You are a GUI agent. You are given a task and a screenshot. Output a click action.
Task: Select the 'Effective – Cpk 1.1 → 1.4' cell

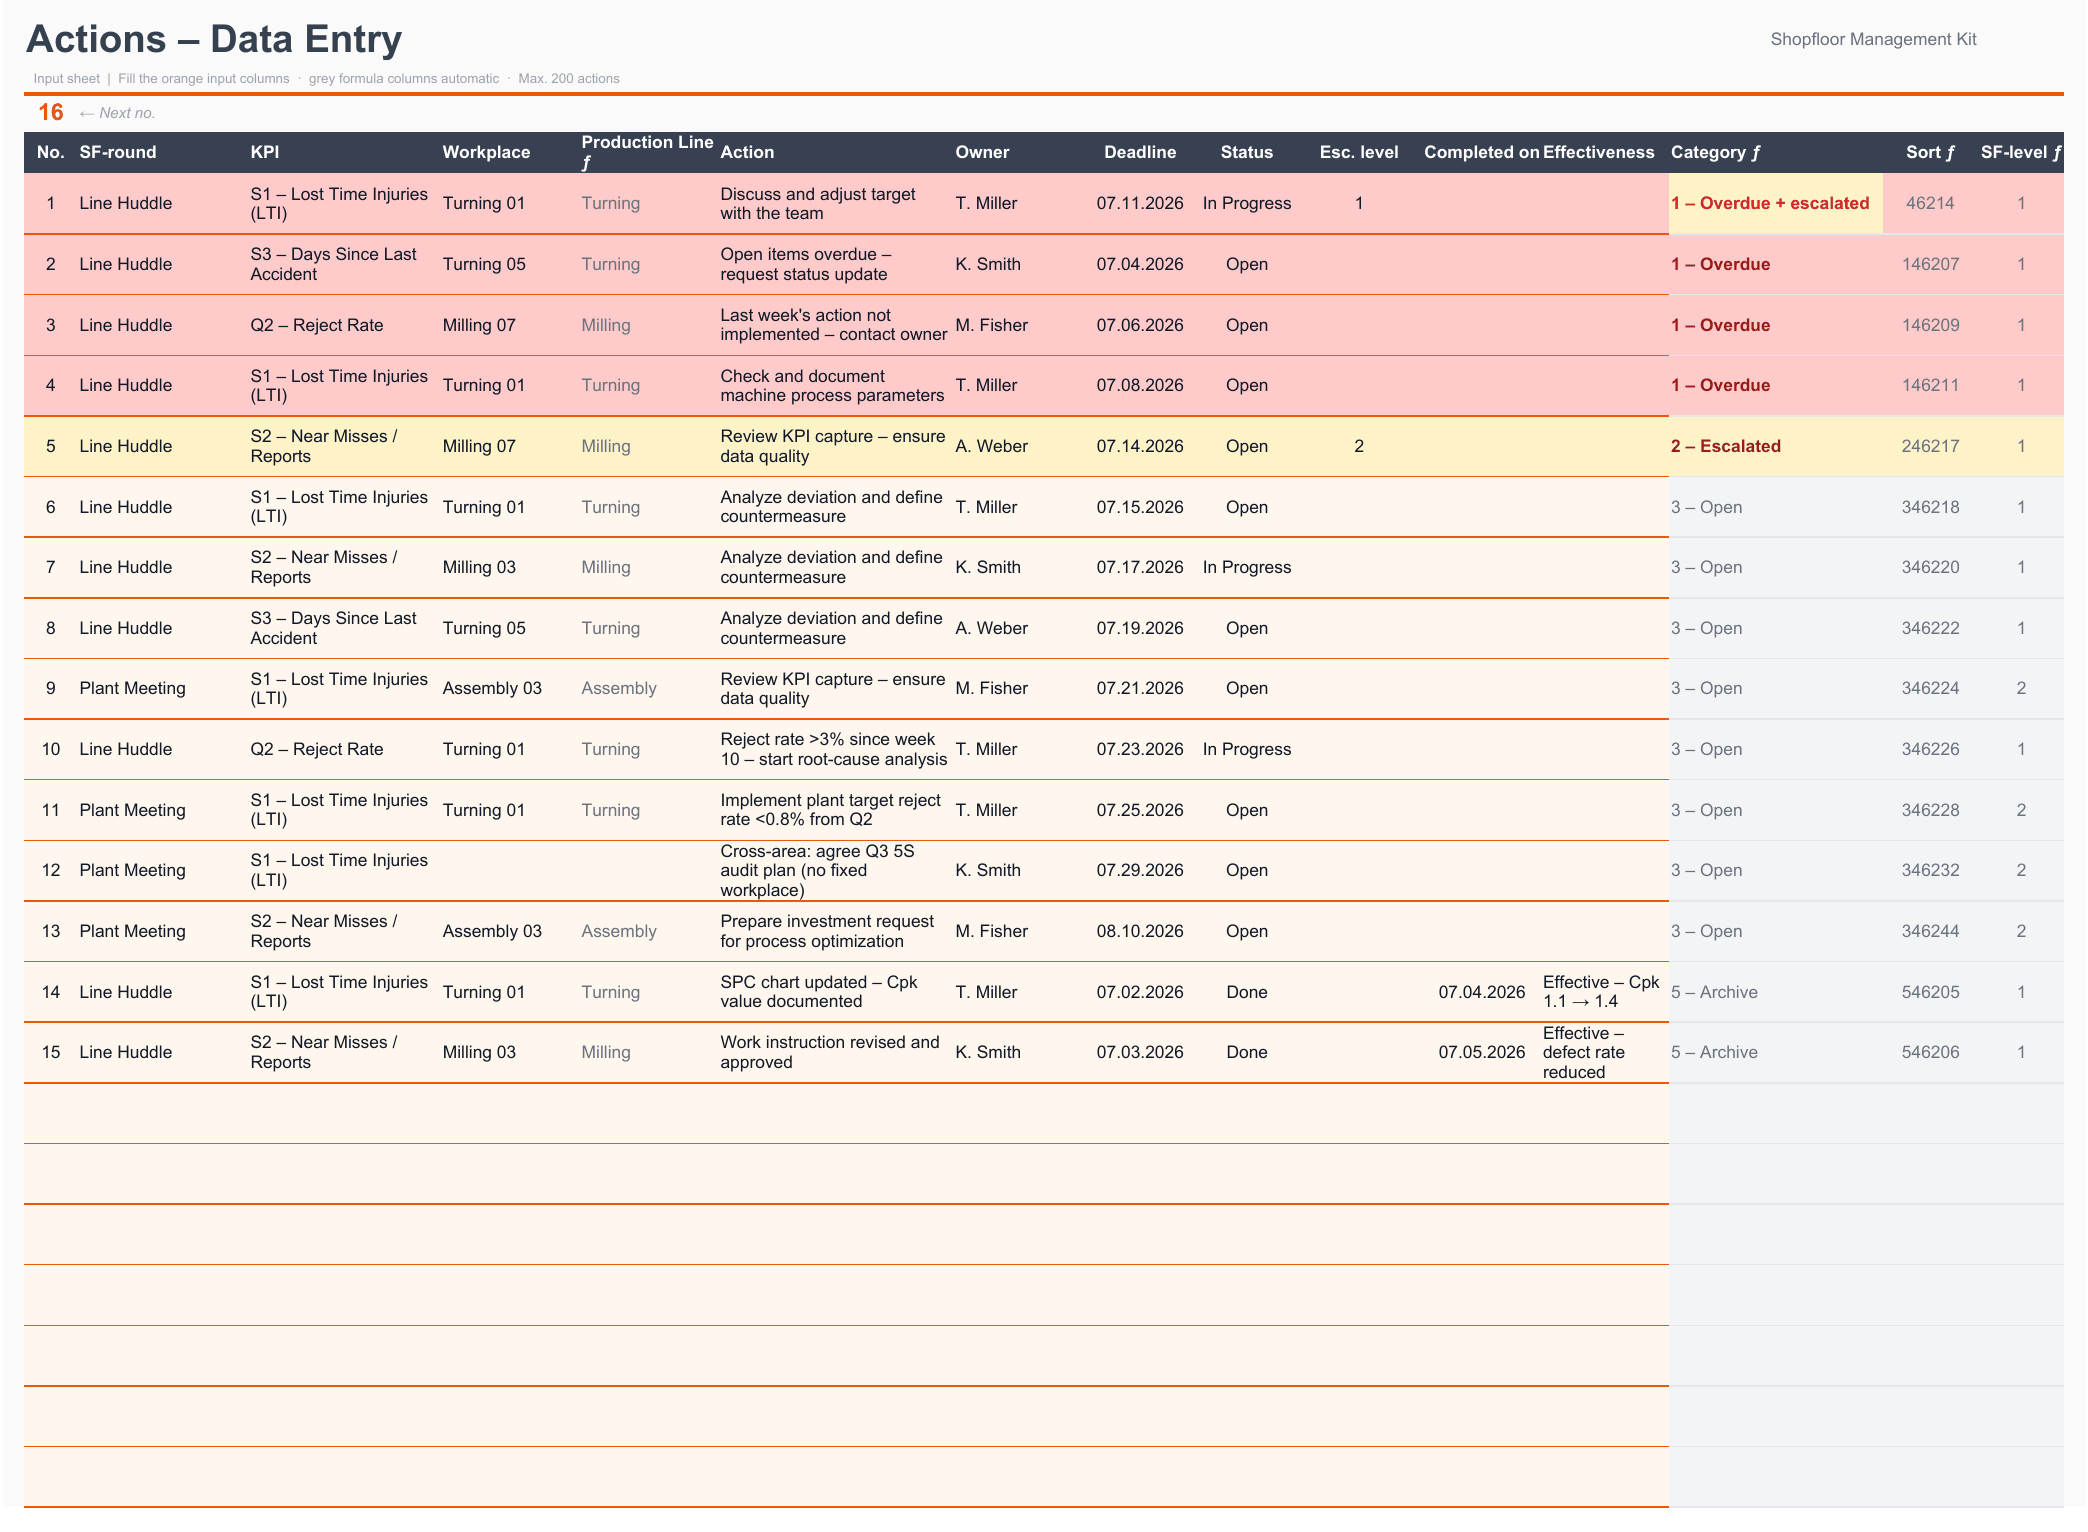coord(1604,992)
